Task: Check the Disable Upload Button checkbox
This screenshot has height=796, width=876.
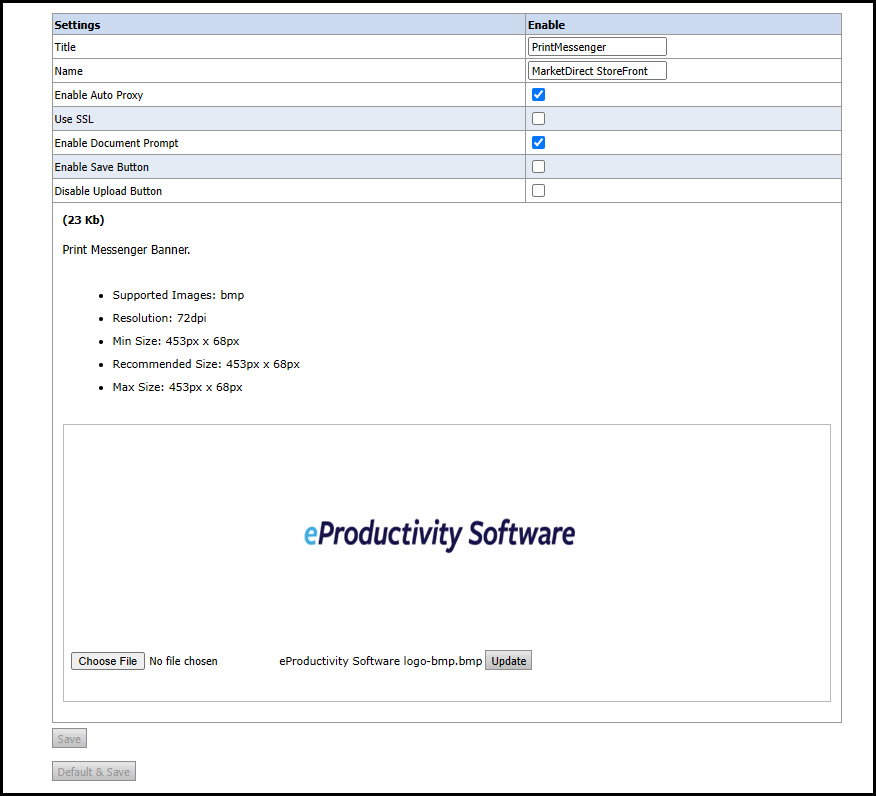Action: click(x=538, y=191)
